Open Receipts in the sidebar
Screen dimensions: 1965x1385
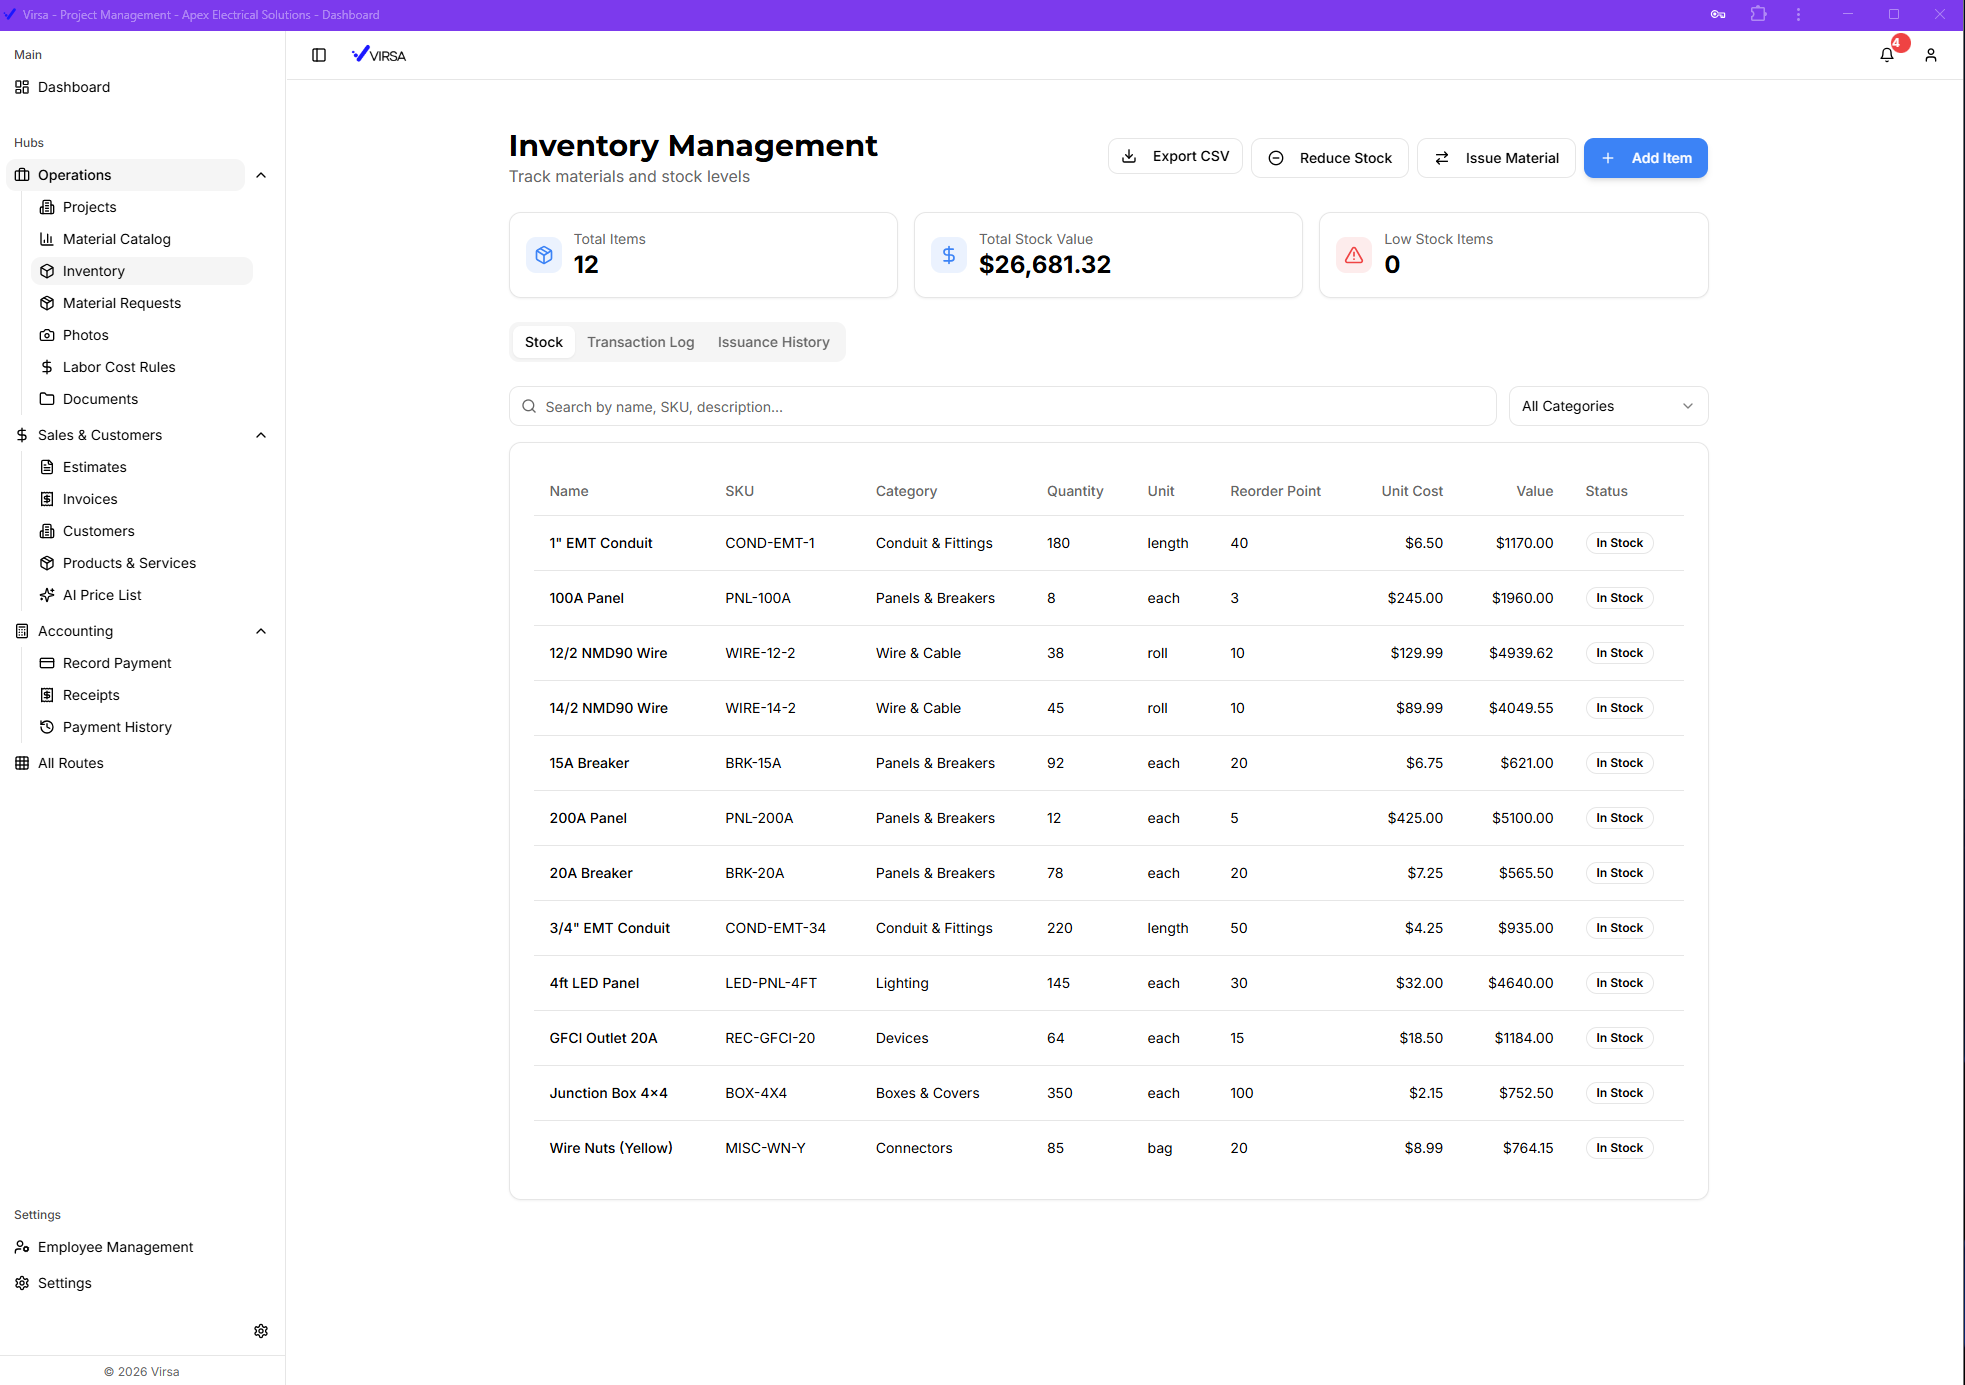click(91, 695)
